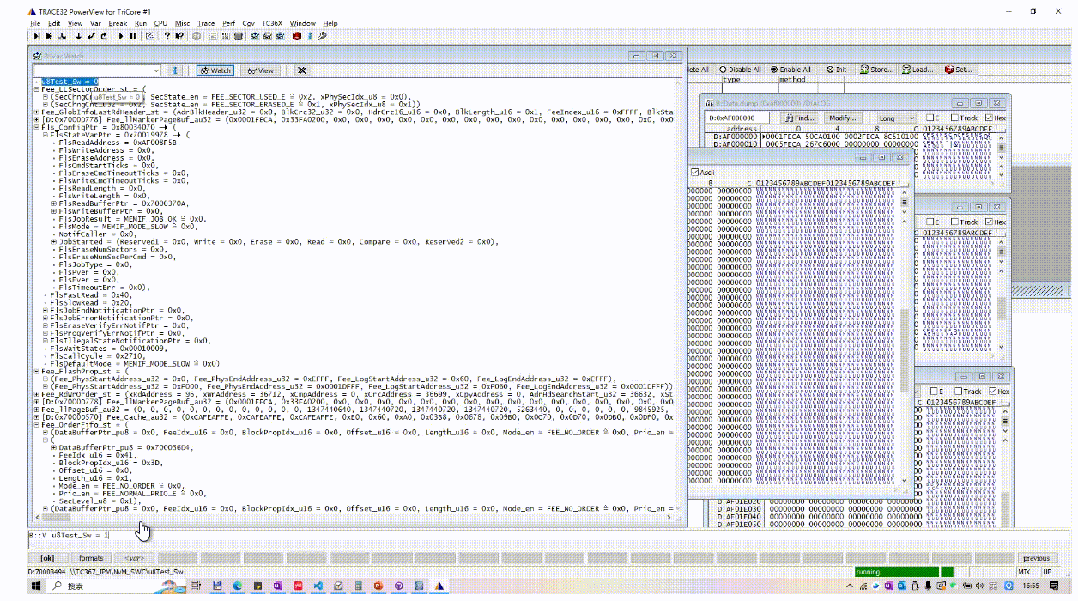Screen dimensions: 1078x601
Task: Click the Store... button in breakpoint list
Action: (x=875, y=69)
